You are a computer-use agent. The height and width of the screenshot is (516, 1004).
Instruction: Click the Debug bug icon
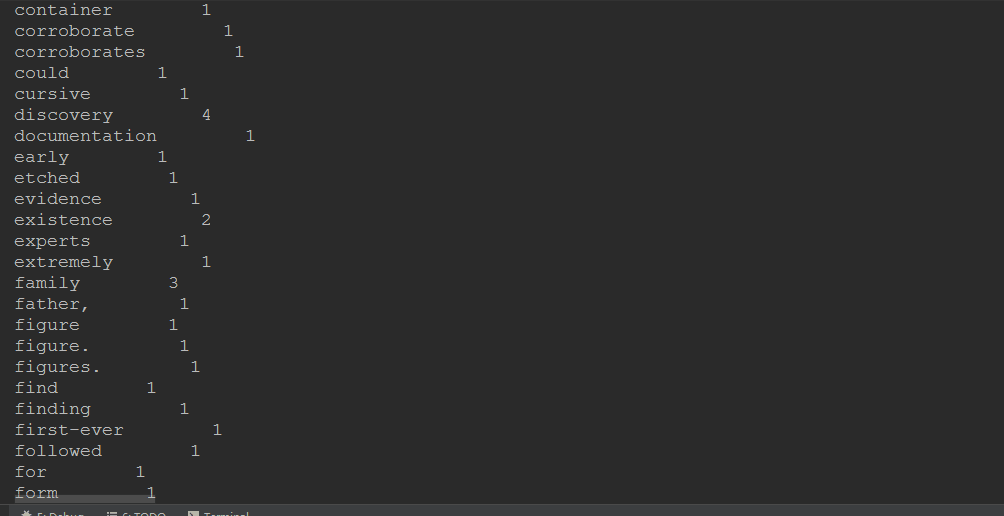27,512
